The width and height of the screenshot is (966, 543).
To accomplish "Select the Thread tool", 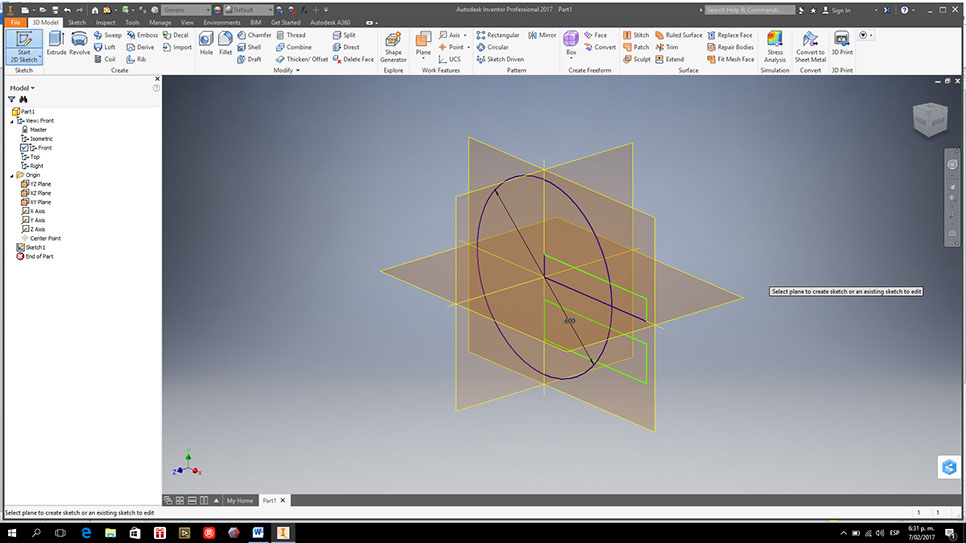I will tap(291, 35).
